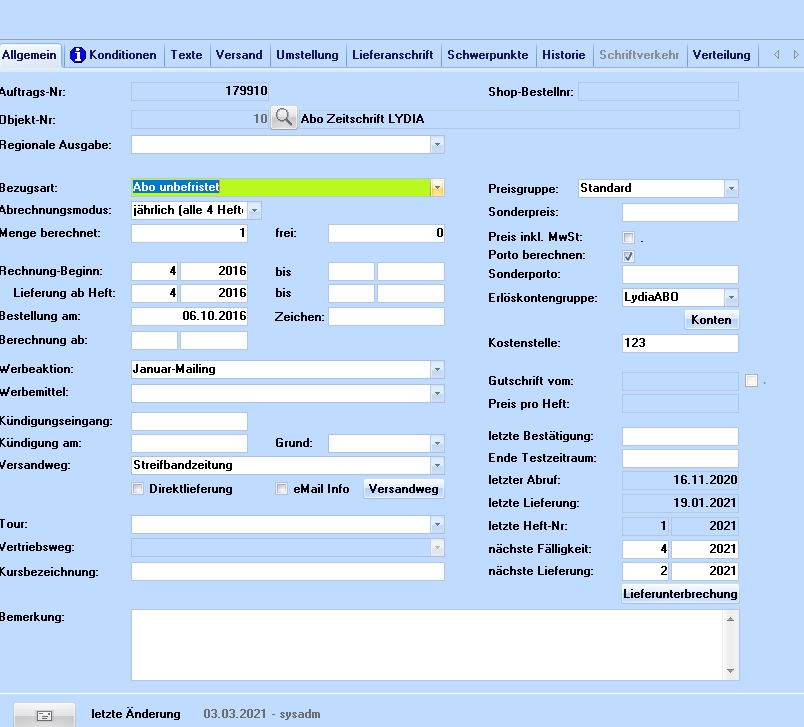Click the letzte Änderung date 03.03.2021 - sysadm
Viewport: 804px width, 727px height.
point(262,714)
